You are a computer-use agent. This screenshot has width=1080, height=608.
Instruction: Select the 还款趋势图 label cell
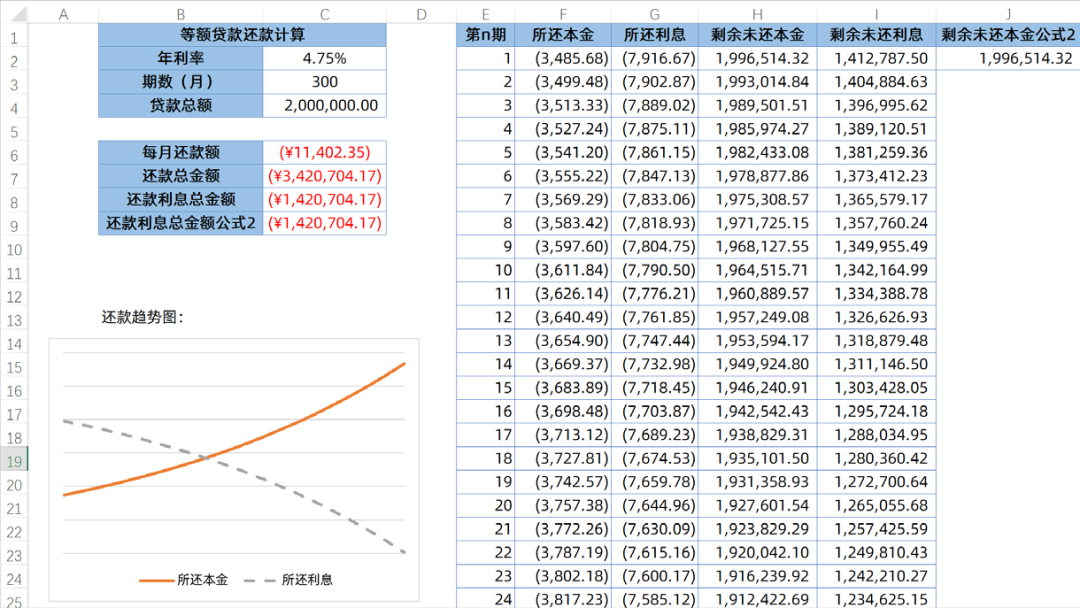pos(143,317)
